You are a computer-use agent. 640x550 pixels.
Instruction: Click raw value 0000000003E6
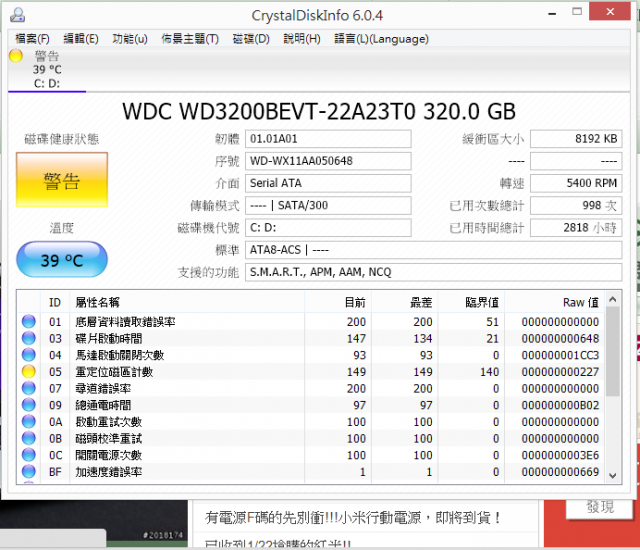coord(560,455)
